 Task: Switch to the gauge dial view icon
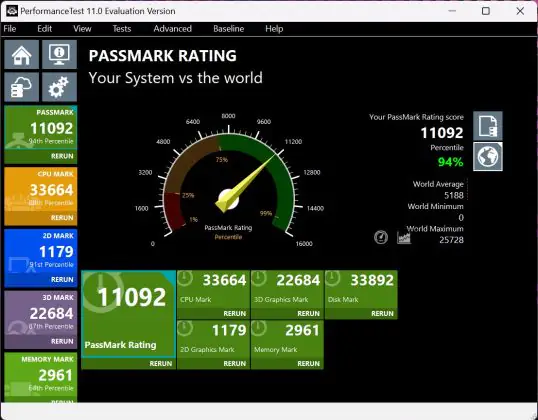381,237
